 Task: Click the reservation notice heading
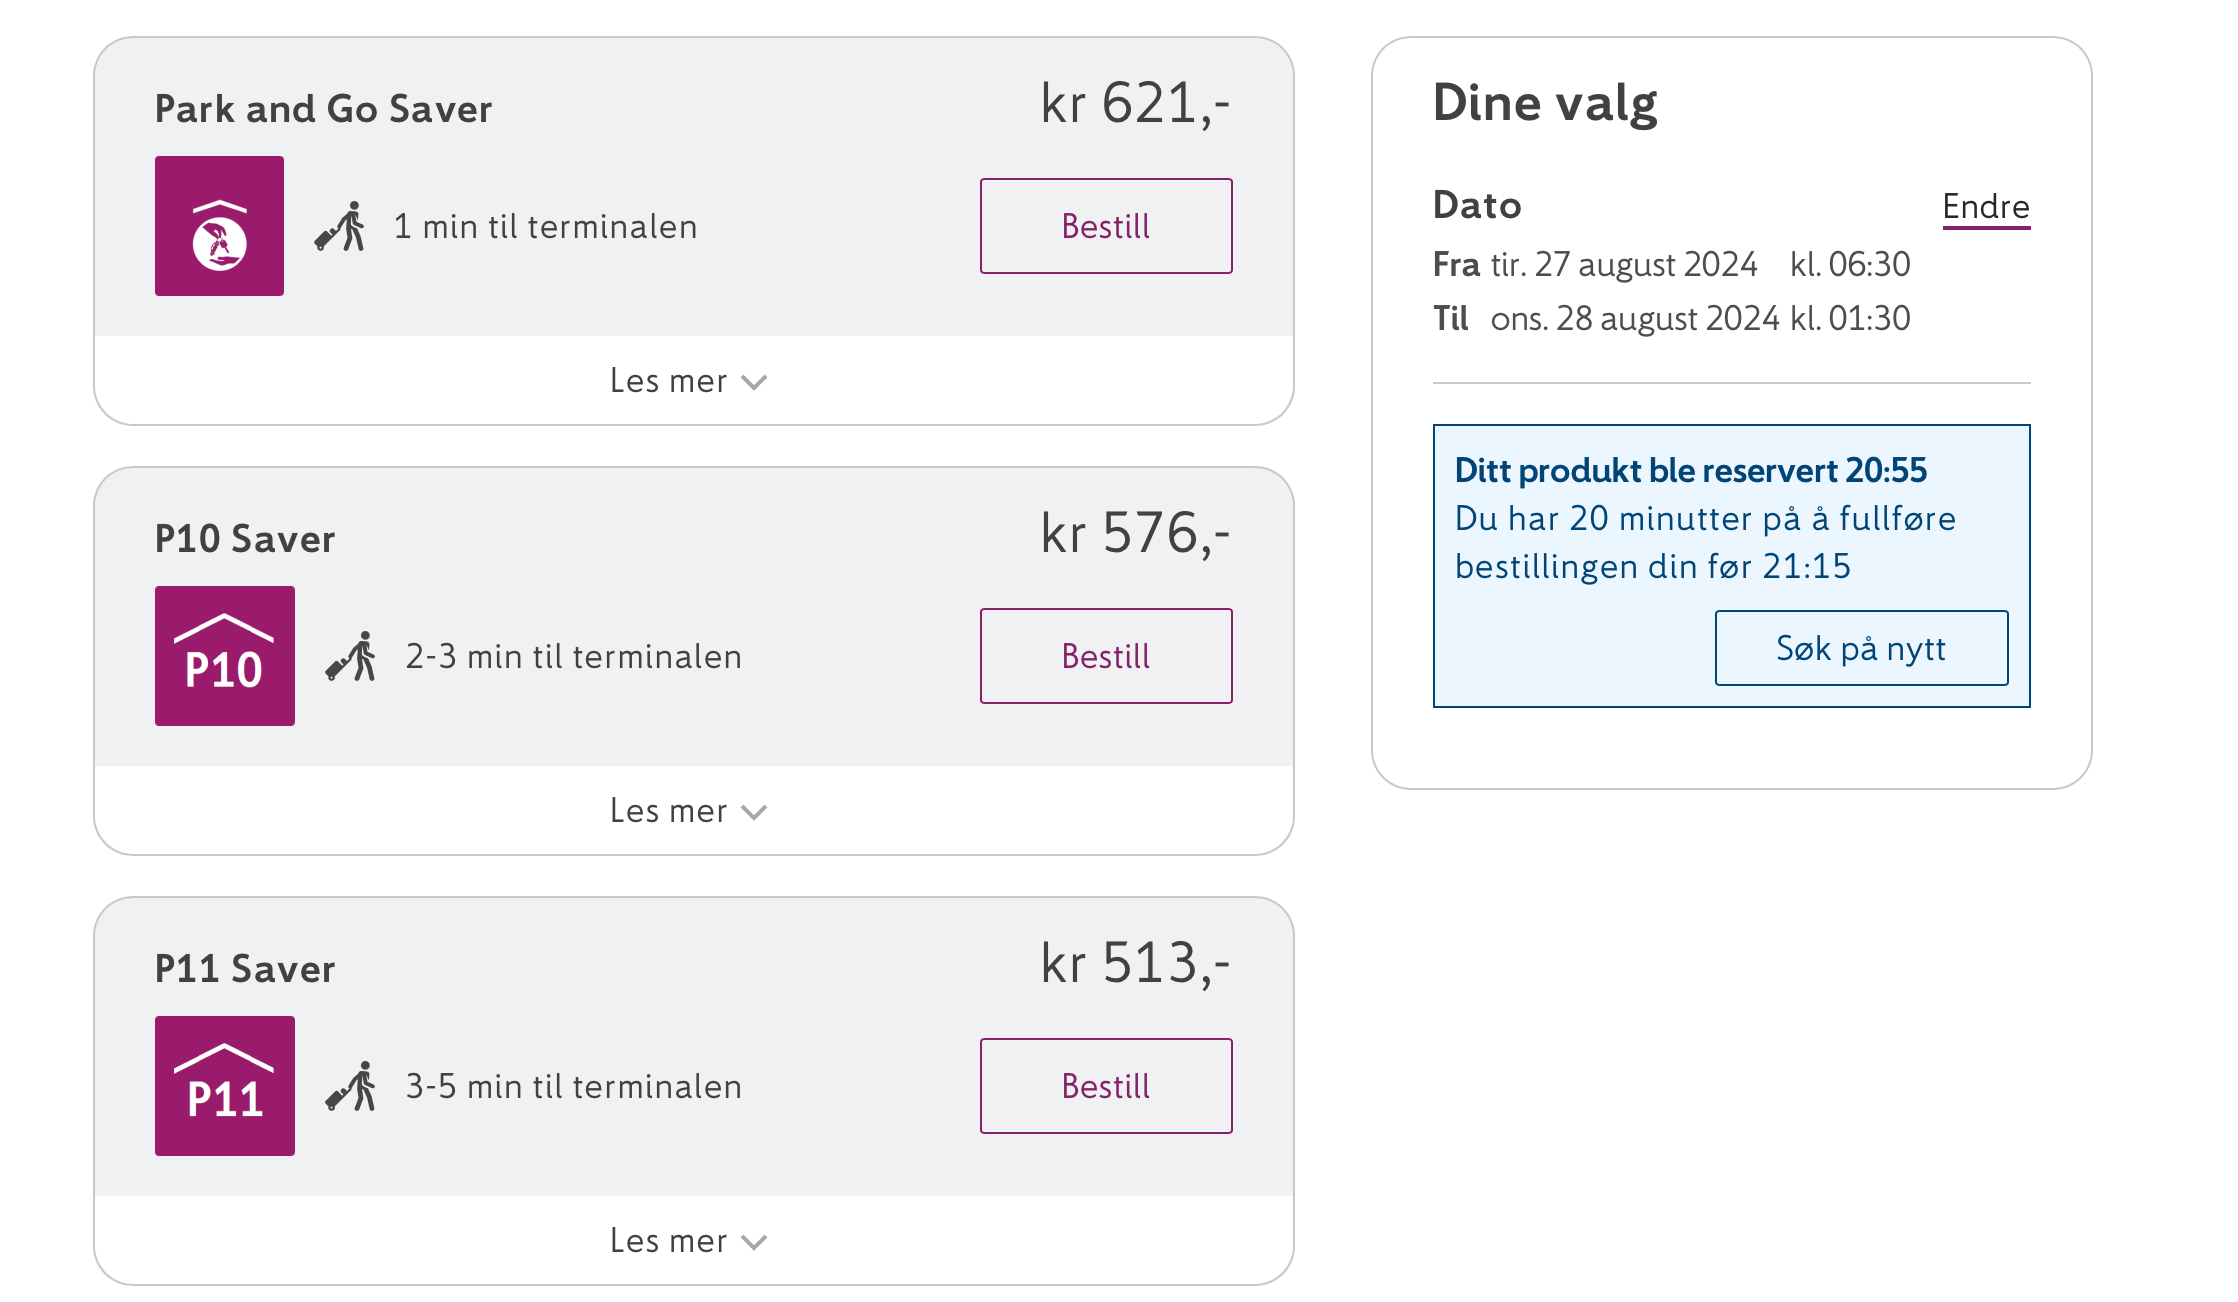pyautogui.click(x=1690, y=470)
